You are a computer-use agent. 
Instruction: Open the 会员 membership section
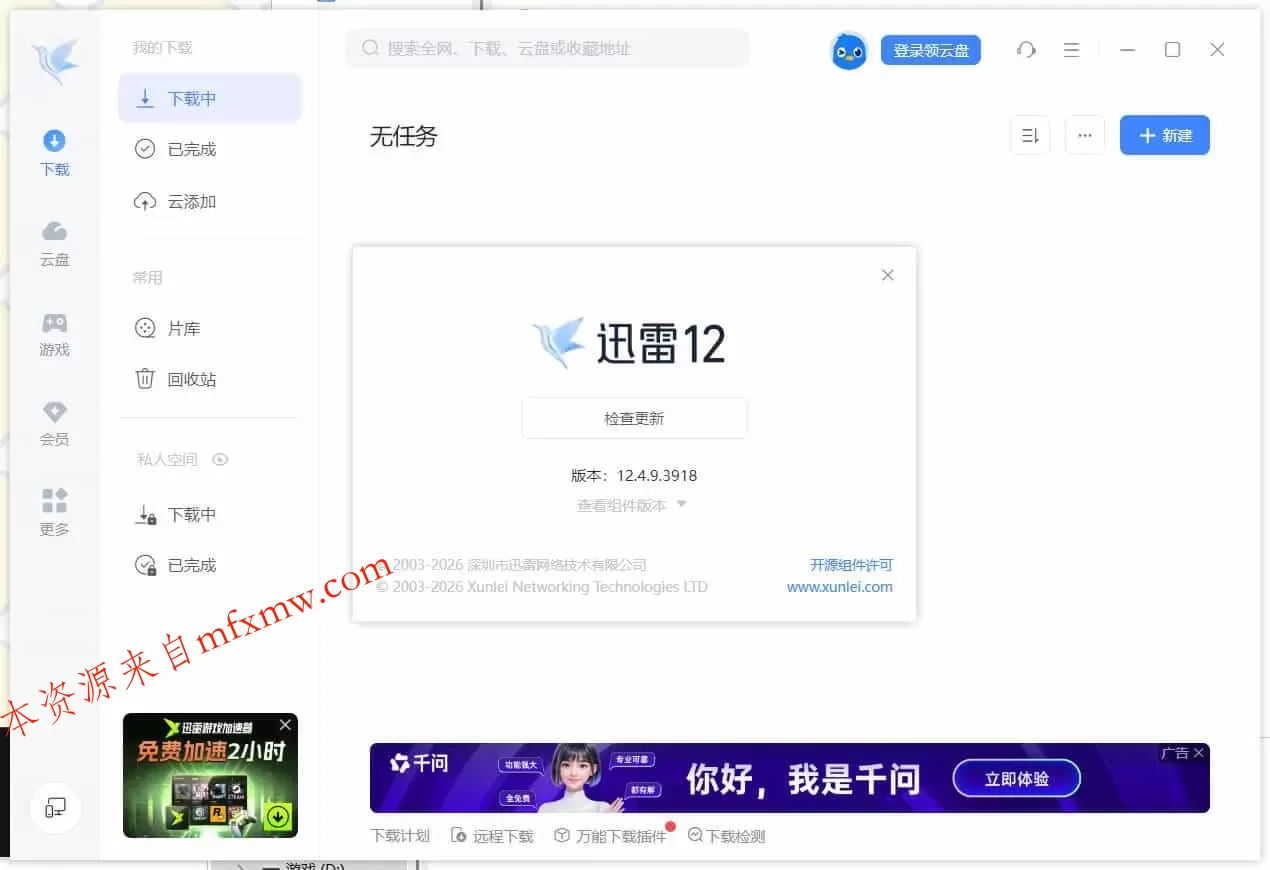coord(54,423)
